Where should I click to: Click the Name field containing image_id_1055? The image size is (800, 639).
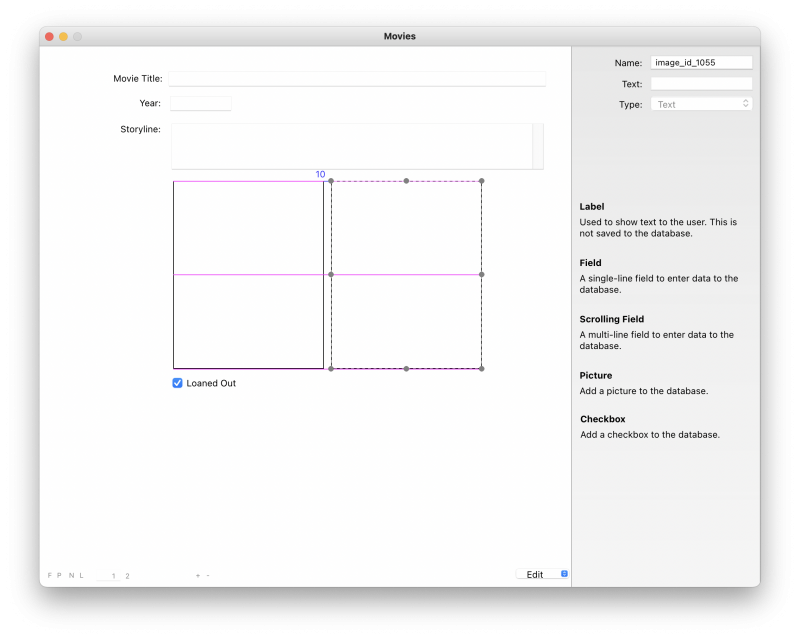(x=701, y=62)
